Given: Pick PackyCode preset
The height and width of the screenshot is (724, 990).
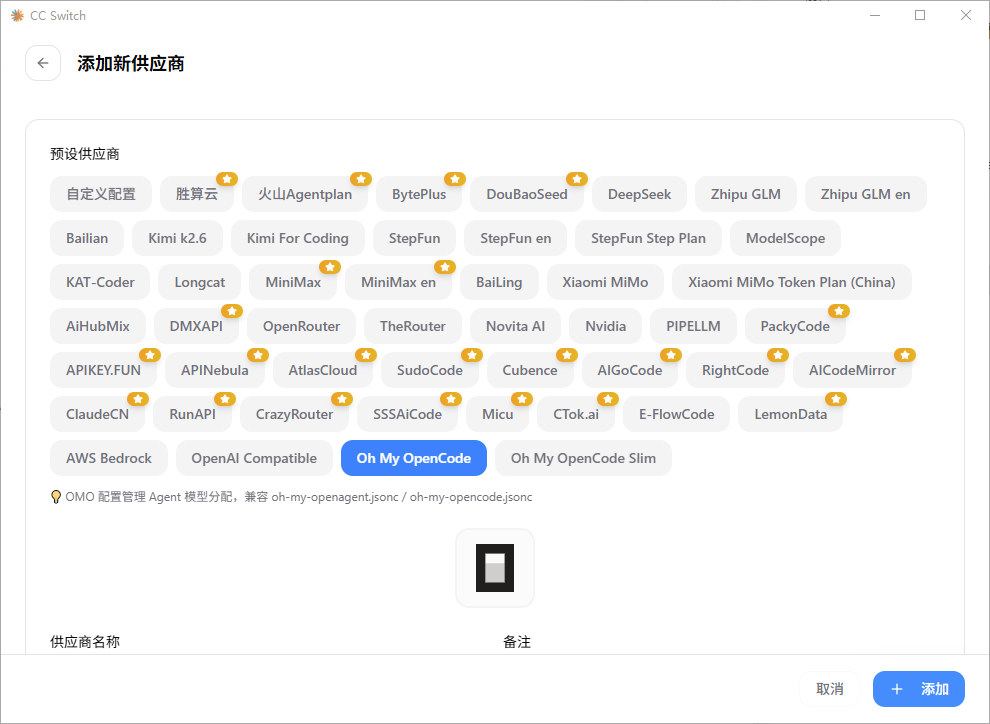Looking at the screenshot, I should tap(795, 326).
